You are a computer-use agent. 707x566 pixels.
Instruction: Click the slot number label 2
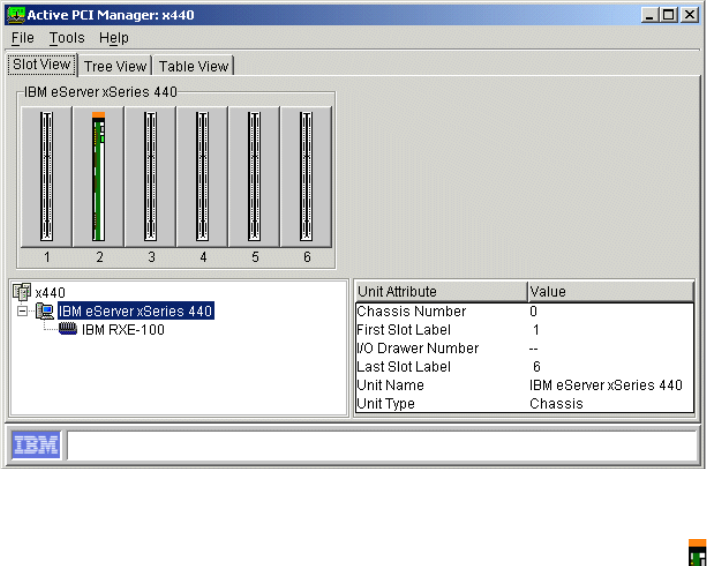99,257
